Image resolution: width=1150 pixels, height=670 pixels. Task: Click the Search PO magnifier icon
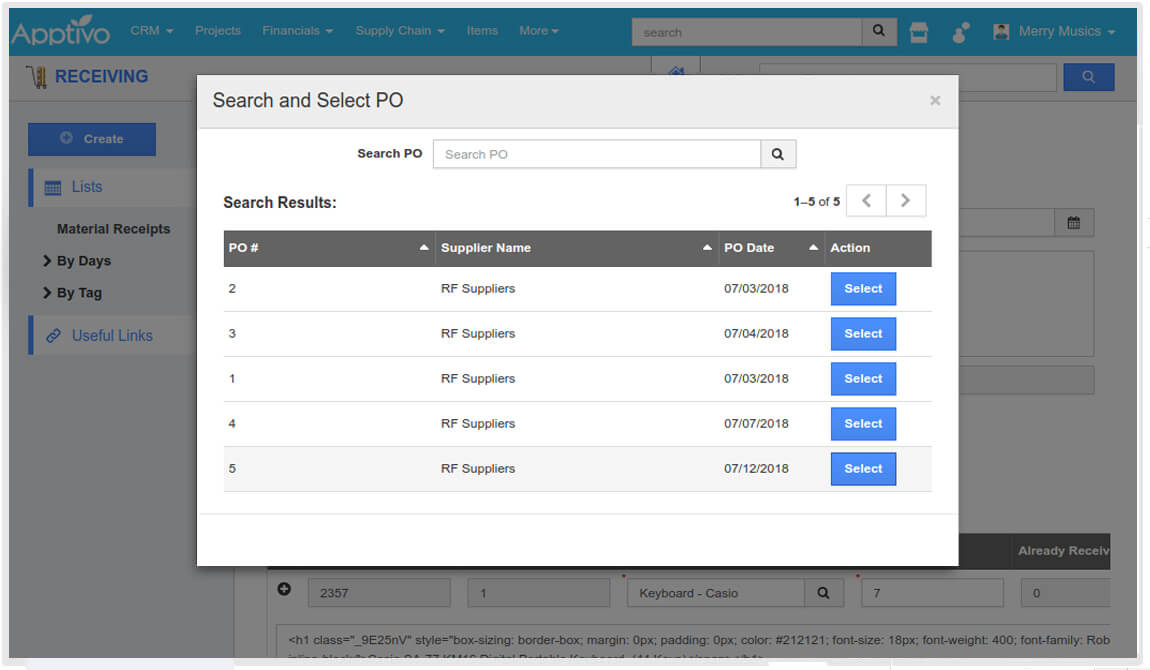point(778,154)
